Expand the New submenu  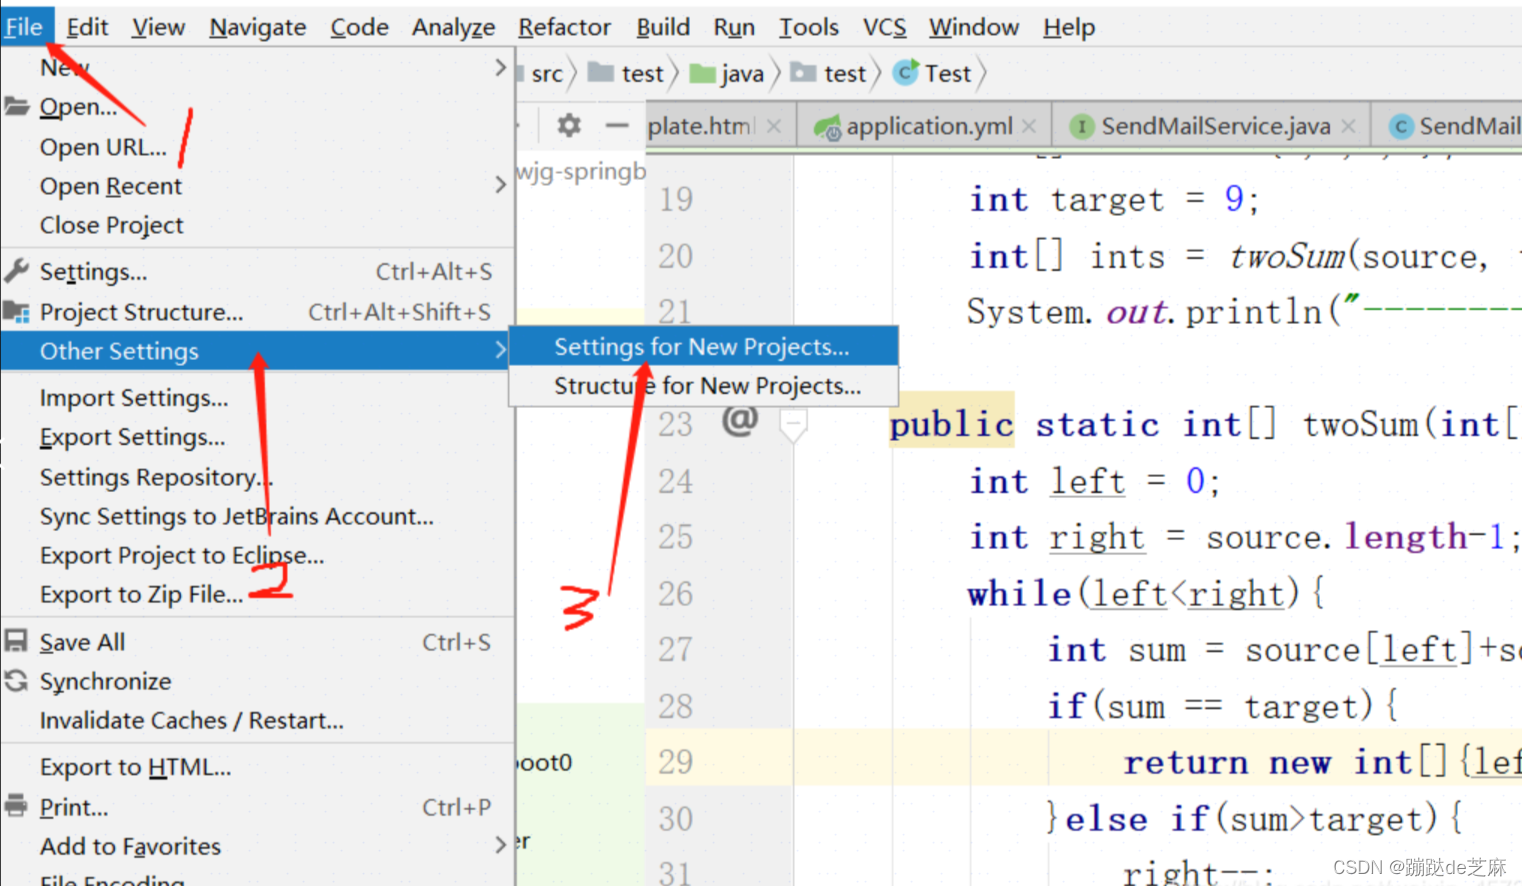click(500, 66)
